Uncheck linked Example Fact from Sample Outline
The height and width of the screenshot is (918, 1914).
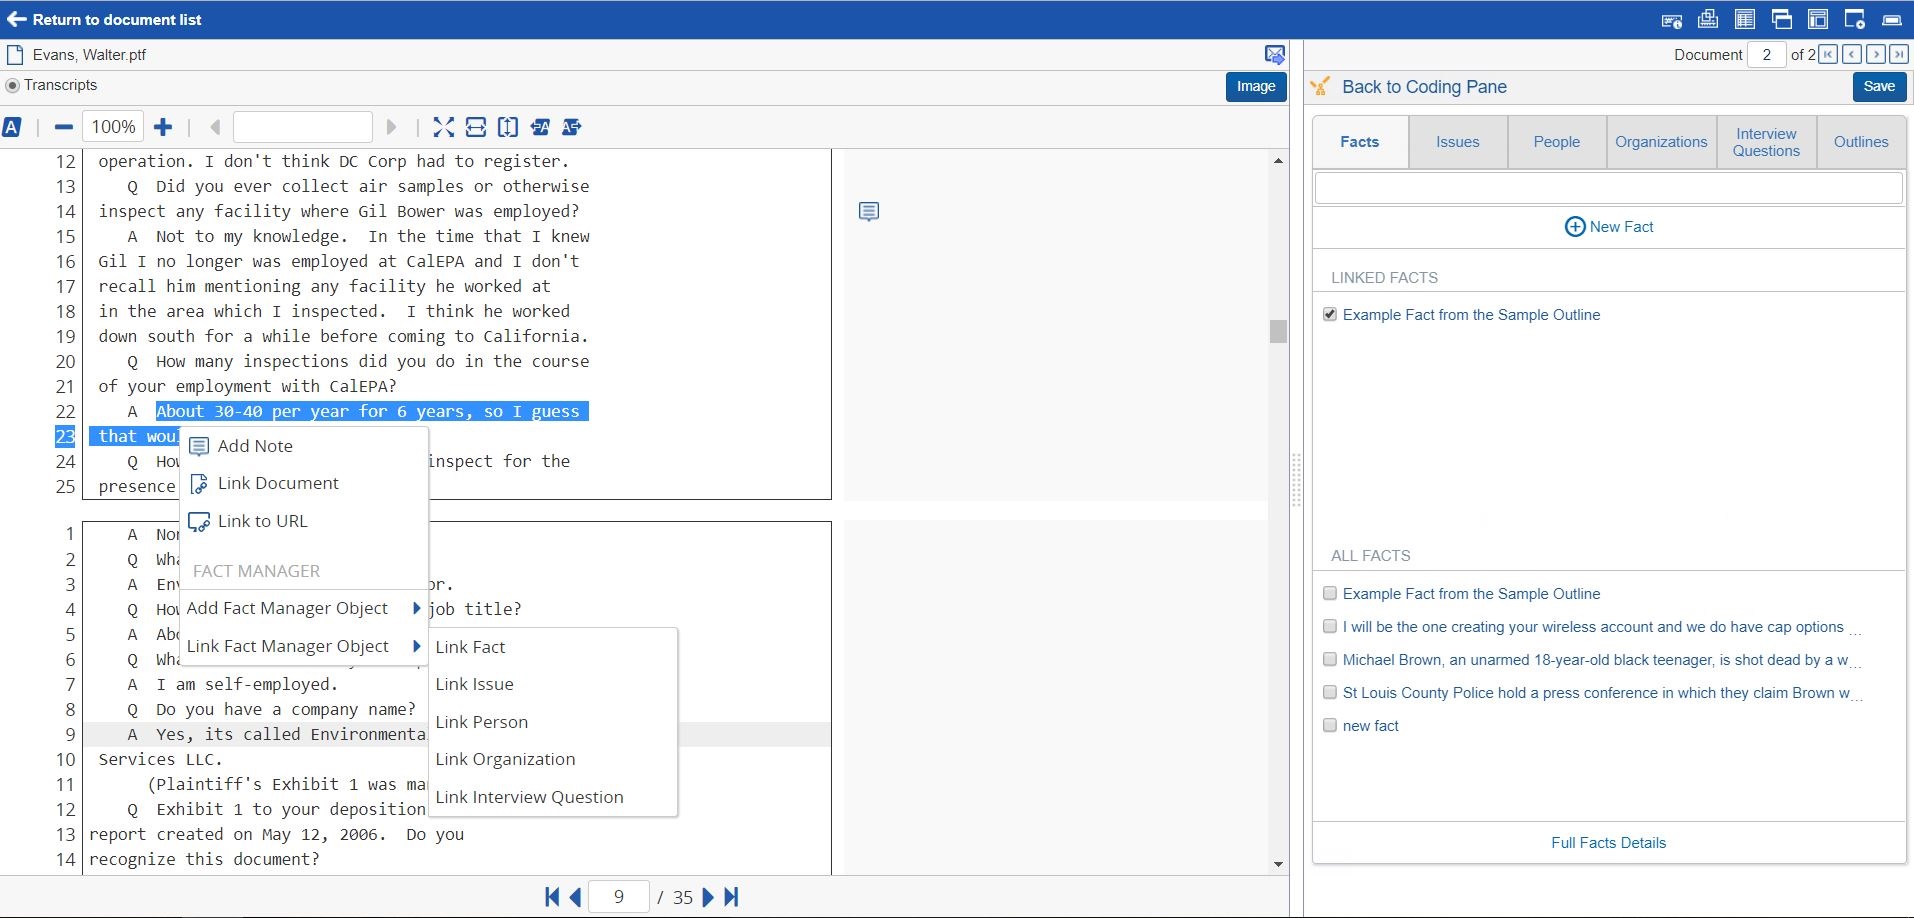[1330, 314]
